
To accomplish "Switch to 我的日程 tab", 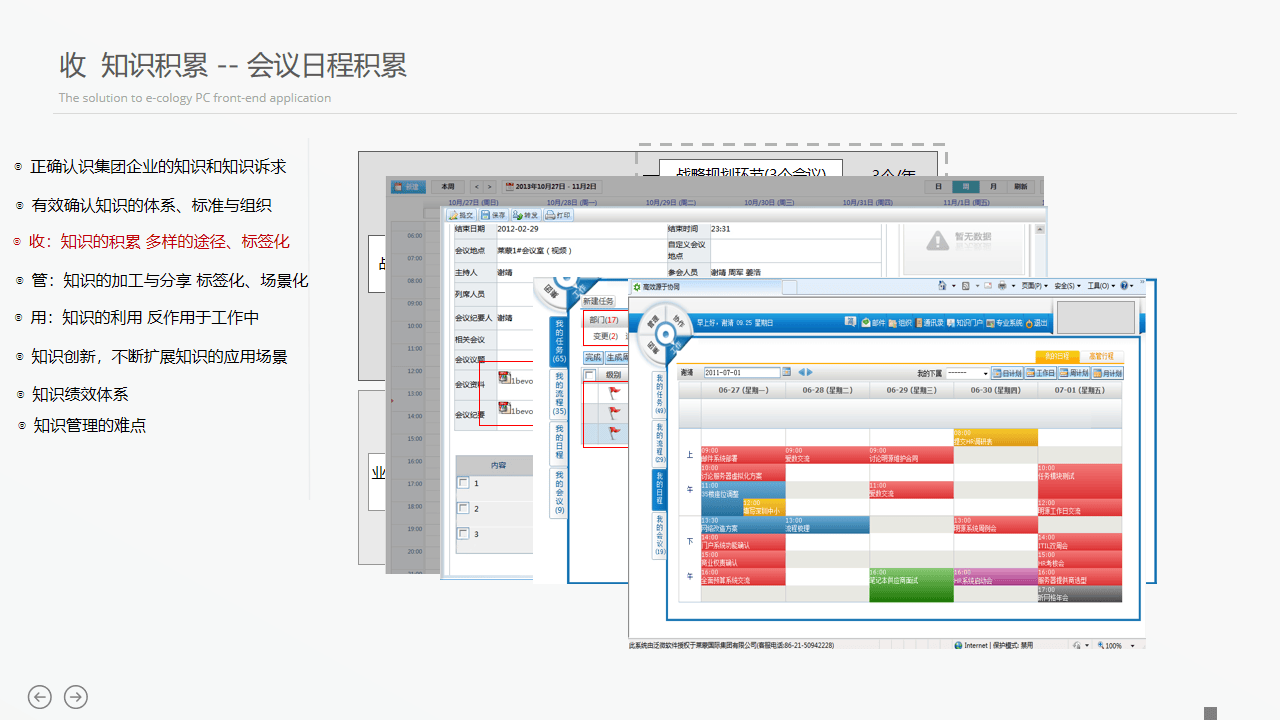I will click(1057, 356).
